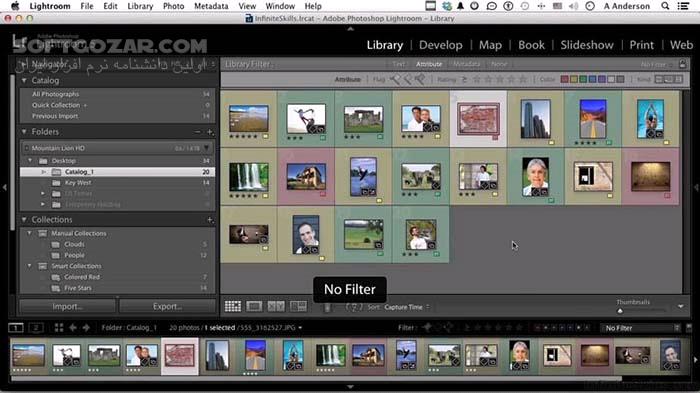Toggle the a-z sort direction icon
The height and width of the screenshot is (393, 700).
click(x=354, y=307)
